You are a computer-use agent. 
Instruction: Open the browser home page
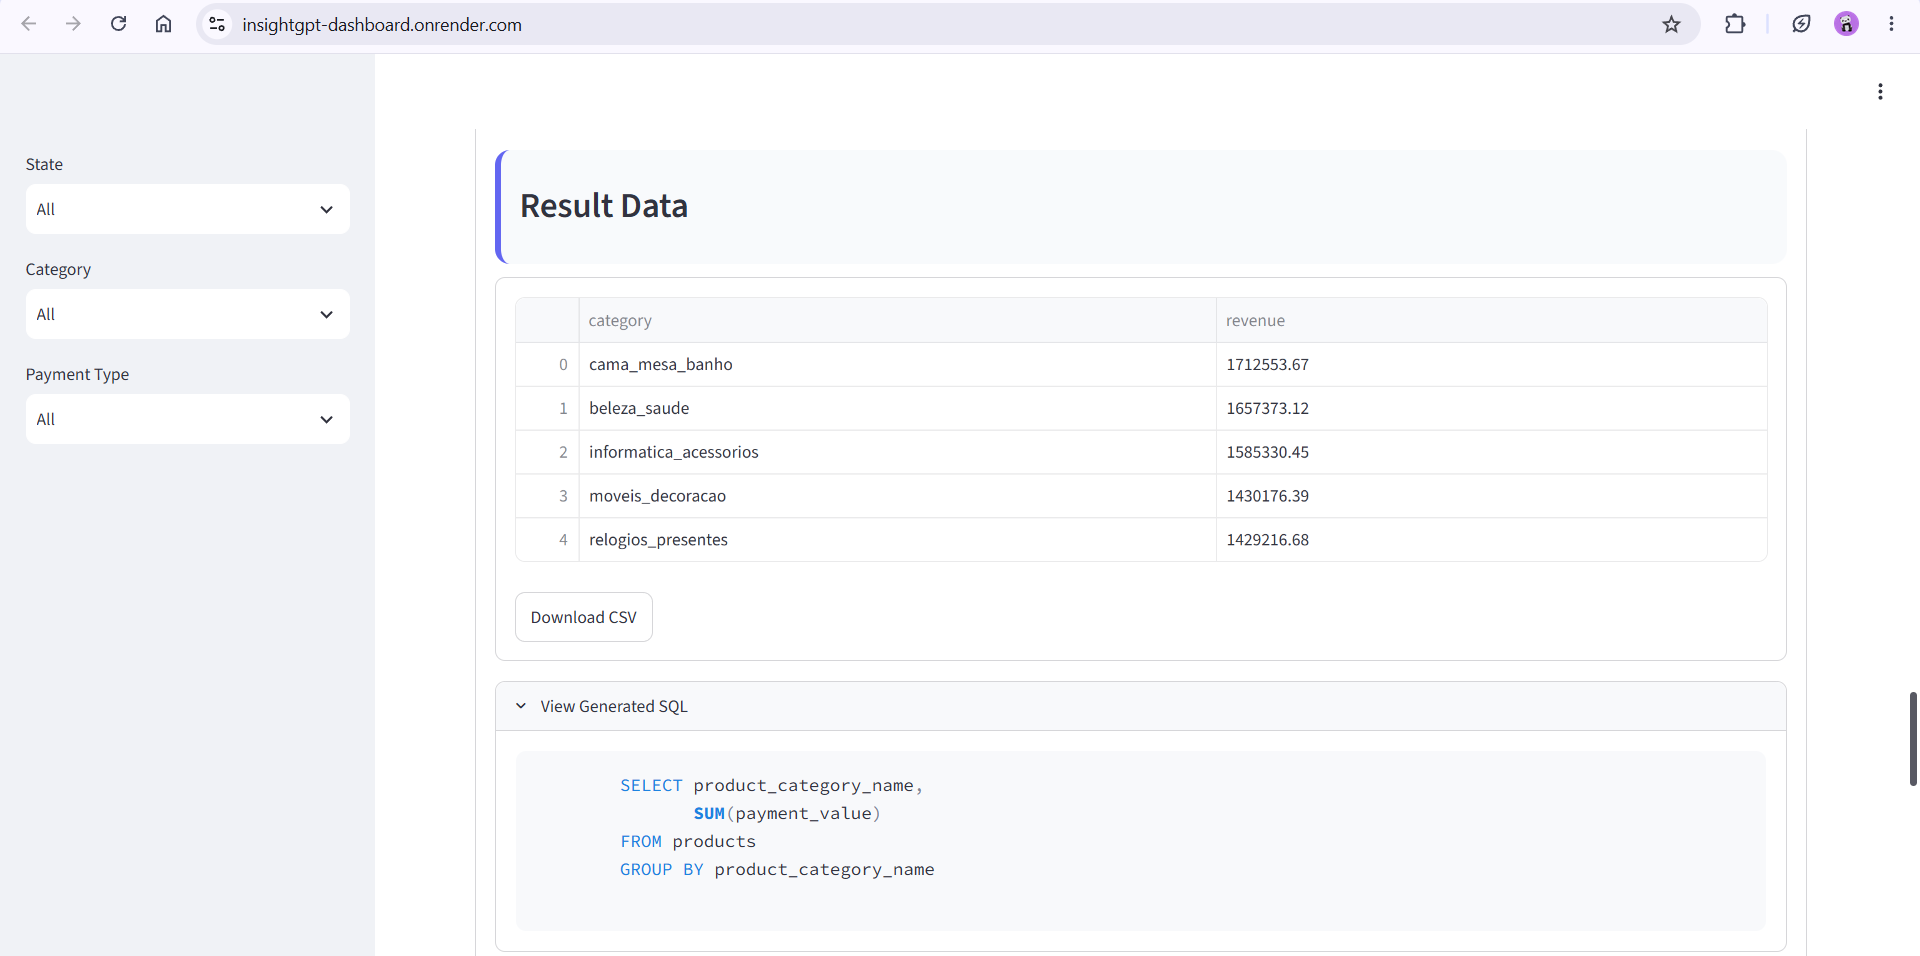coord(163,24)
